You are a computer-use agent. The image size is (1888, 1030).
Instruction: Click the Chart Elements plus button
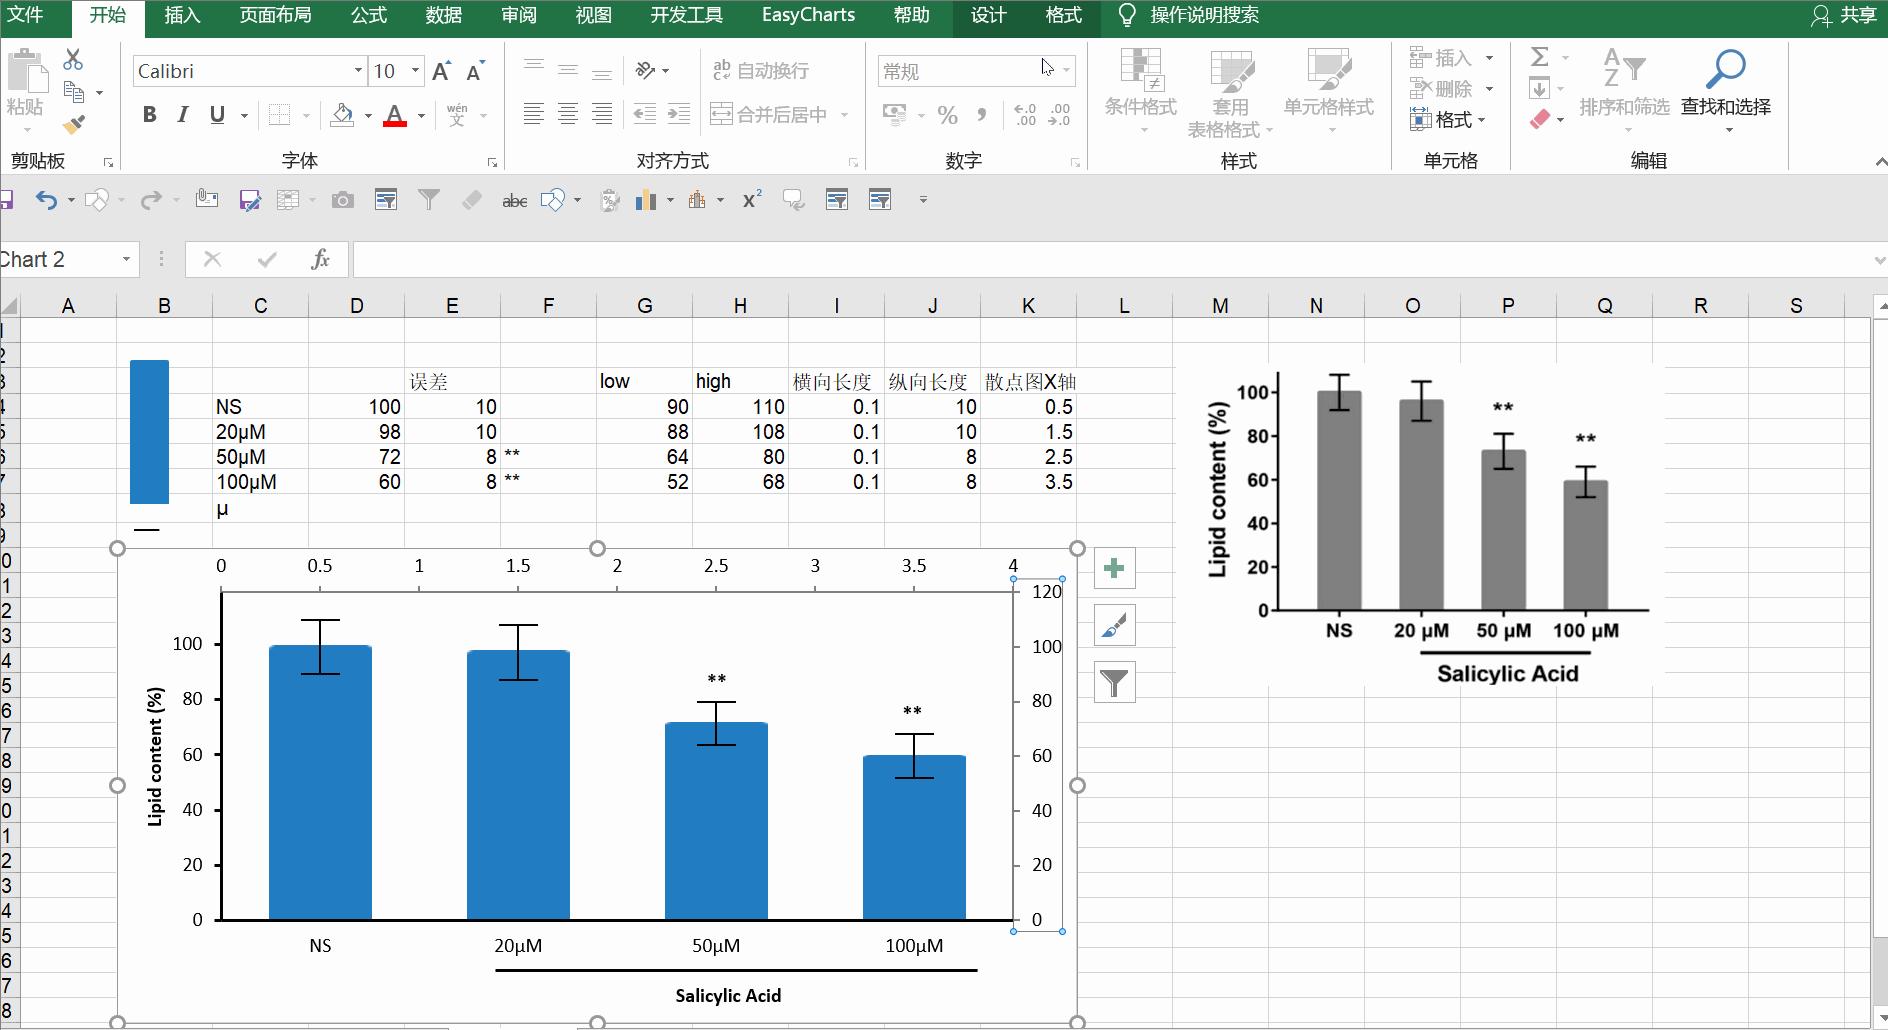pyautogui.click(x=1114, y=569)
